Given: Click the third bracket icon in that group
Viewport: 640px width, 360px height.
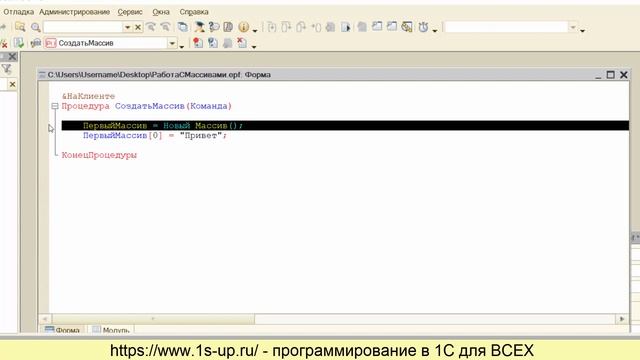Looking at the screenshot, I should pos(301,27).
